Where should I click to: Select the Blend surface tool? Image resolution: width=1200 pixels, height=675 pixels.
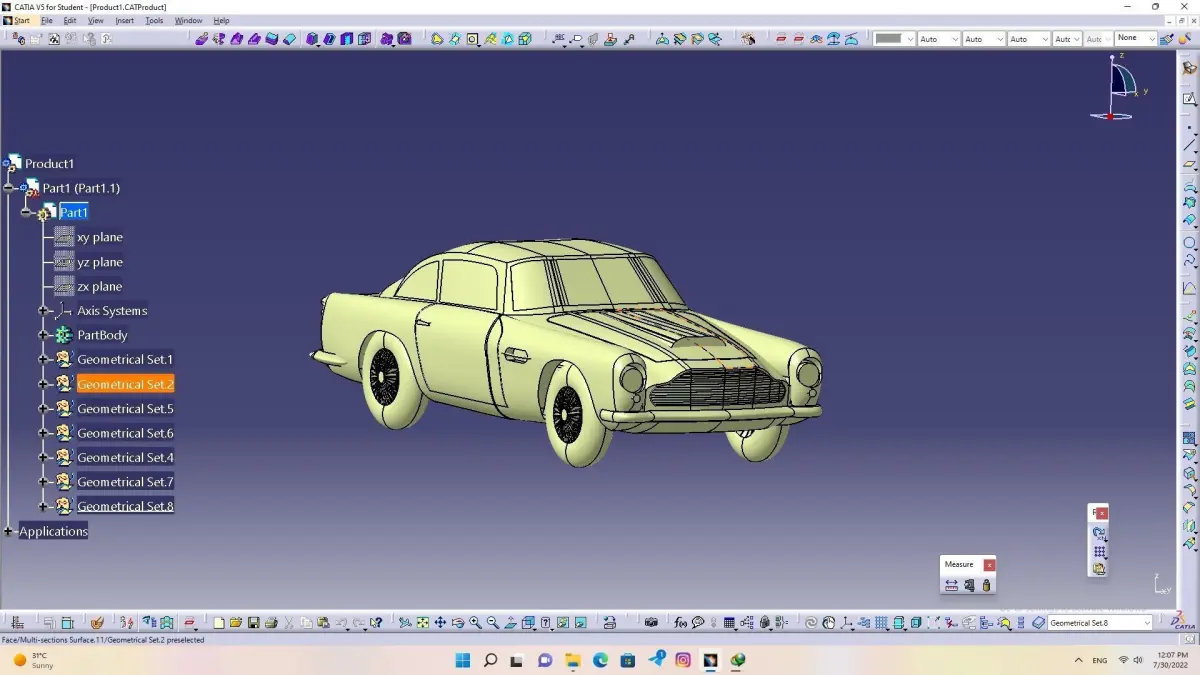point(1189,404)
